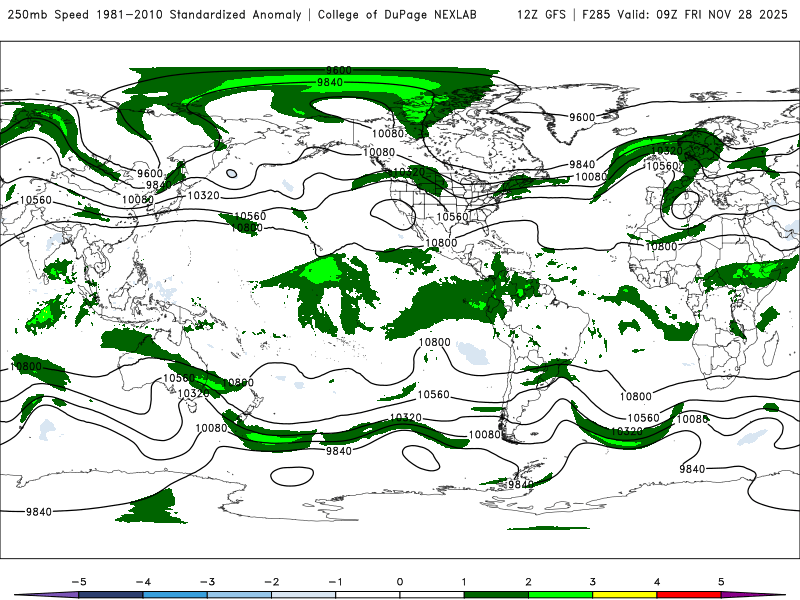Viewport: 800px width, 600px height.
Task: Click the 9840 label at the lower left edge
Action: (39, 512)
